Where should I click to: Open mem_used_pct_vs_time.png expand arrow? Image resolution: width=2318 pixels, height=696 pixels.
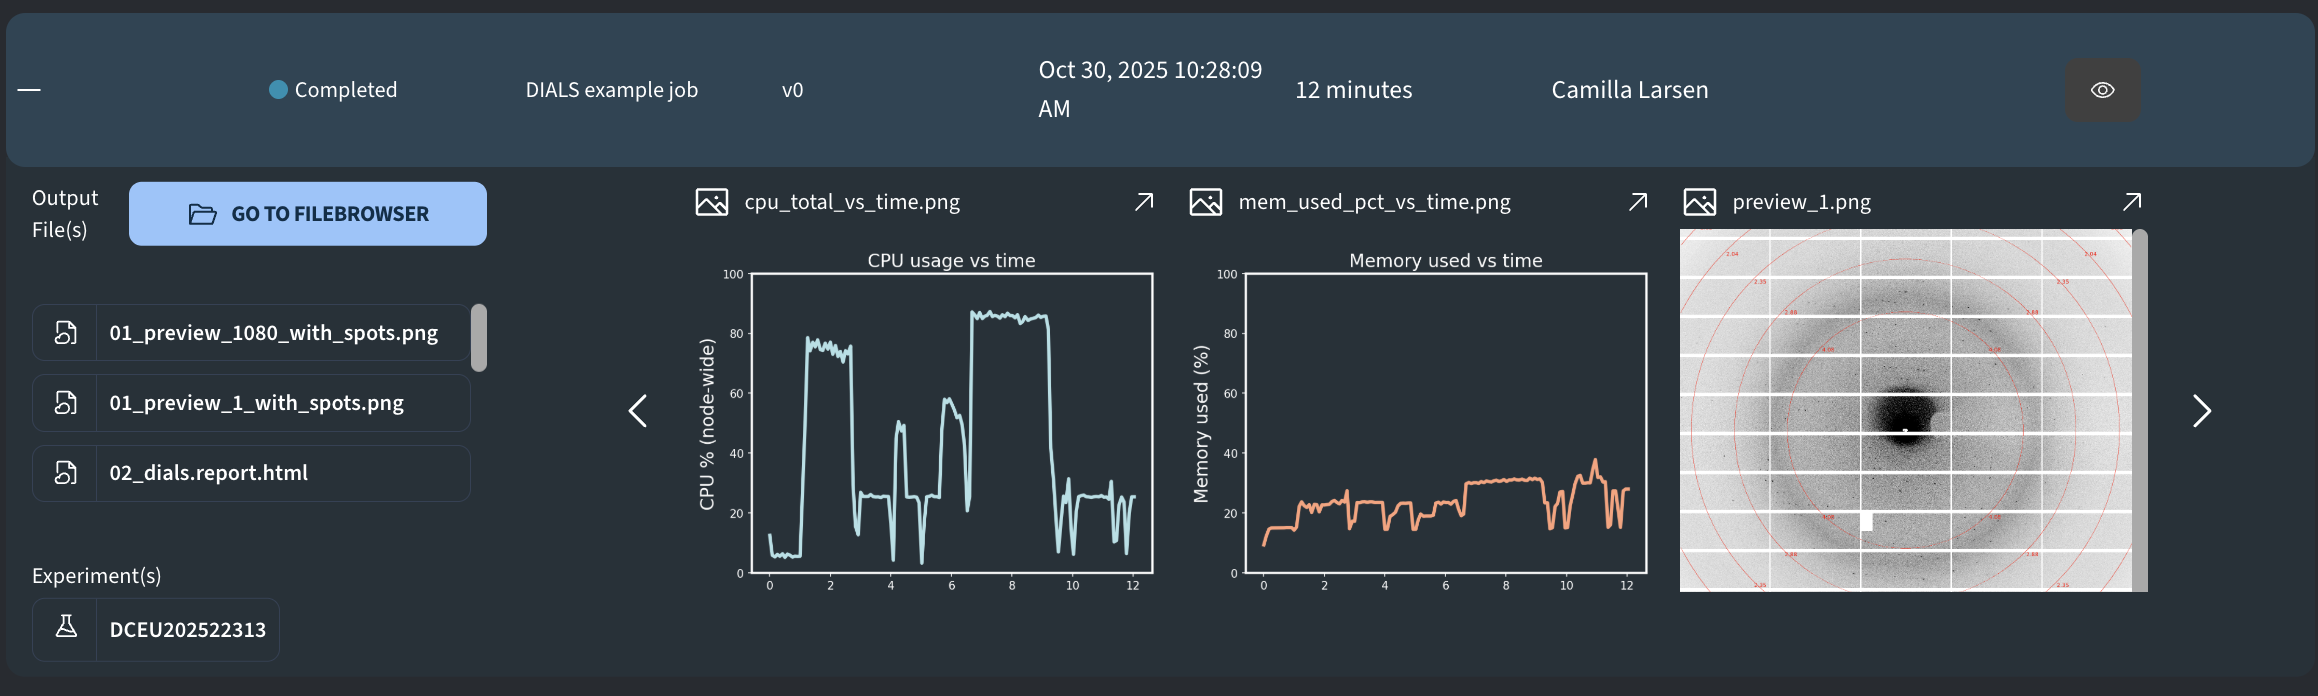pyautogui.click(x=1638, y=202)
